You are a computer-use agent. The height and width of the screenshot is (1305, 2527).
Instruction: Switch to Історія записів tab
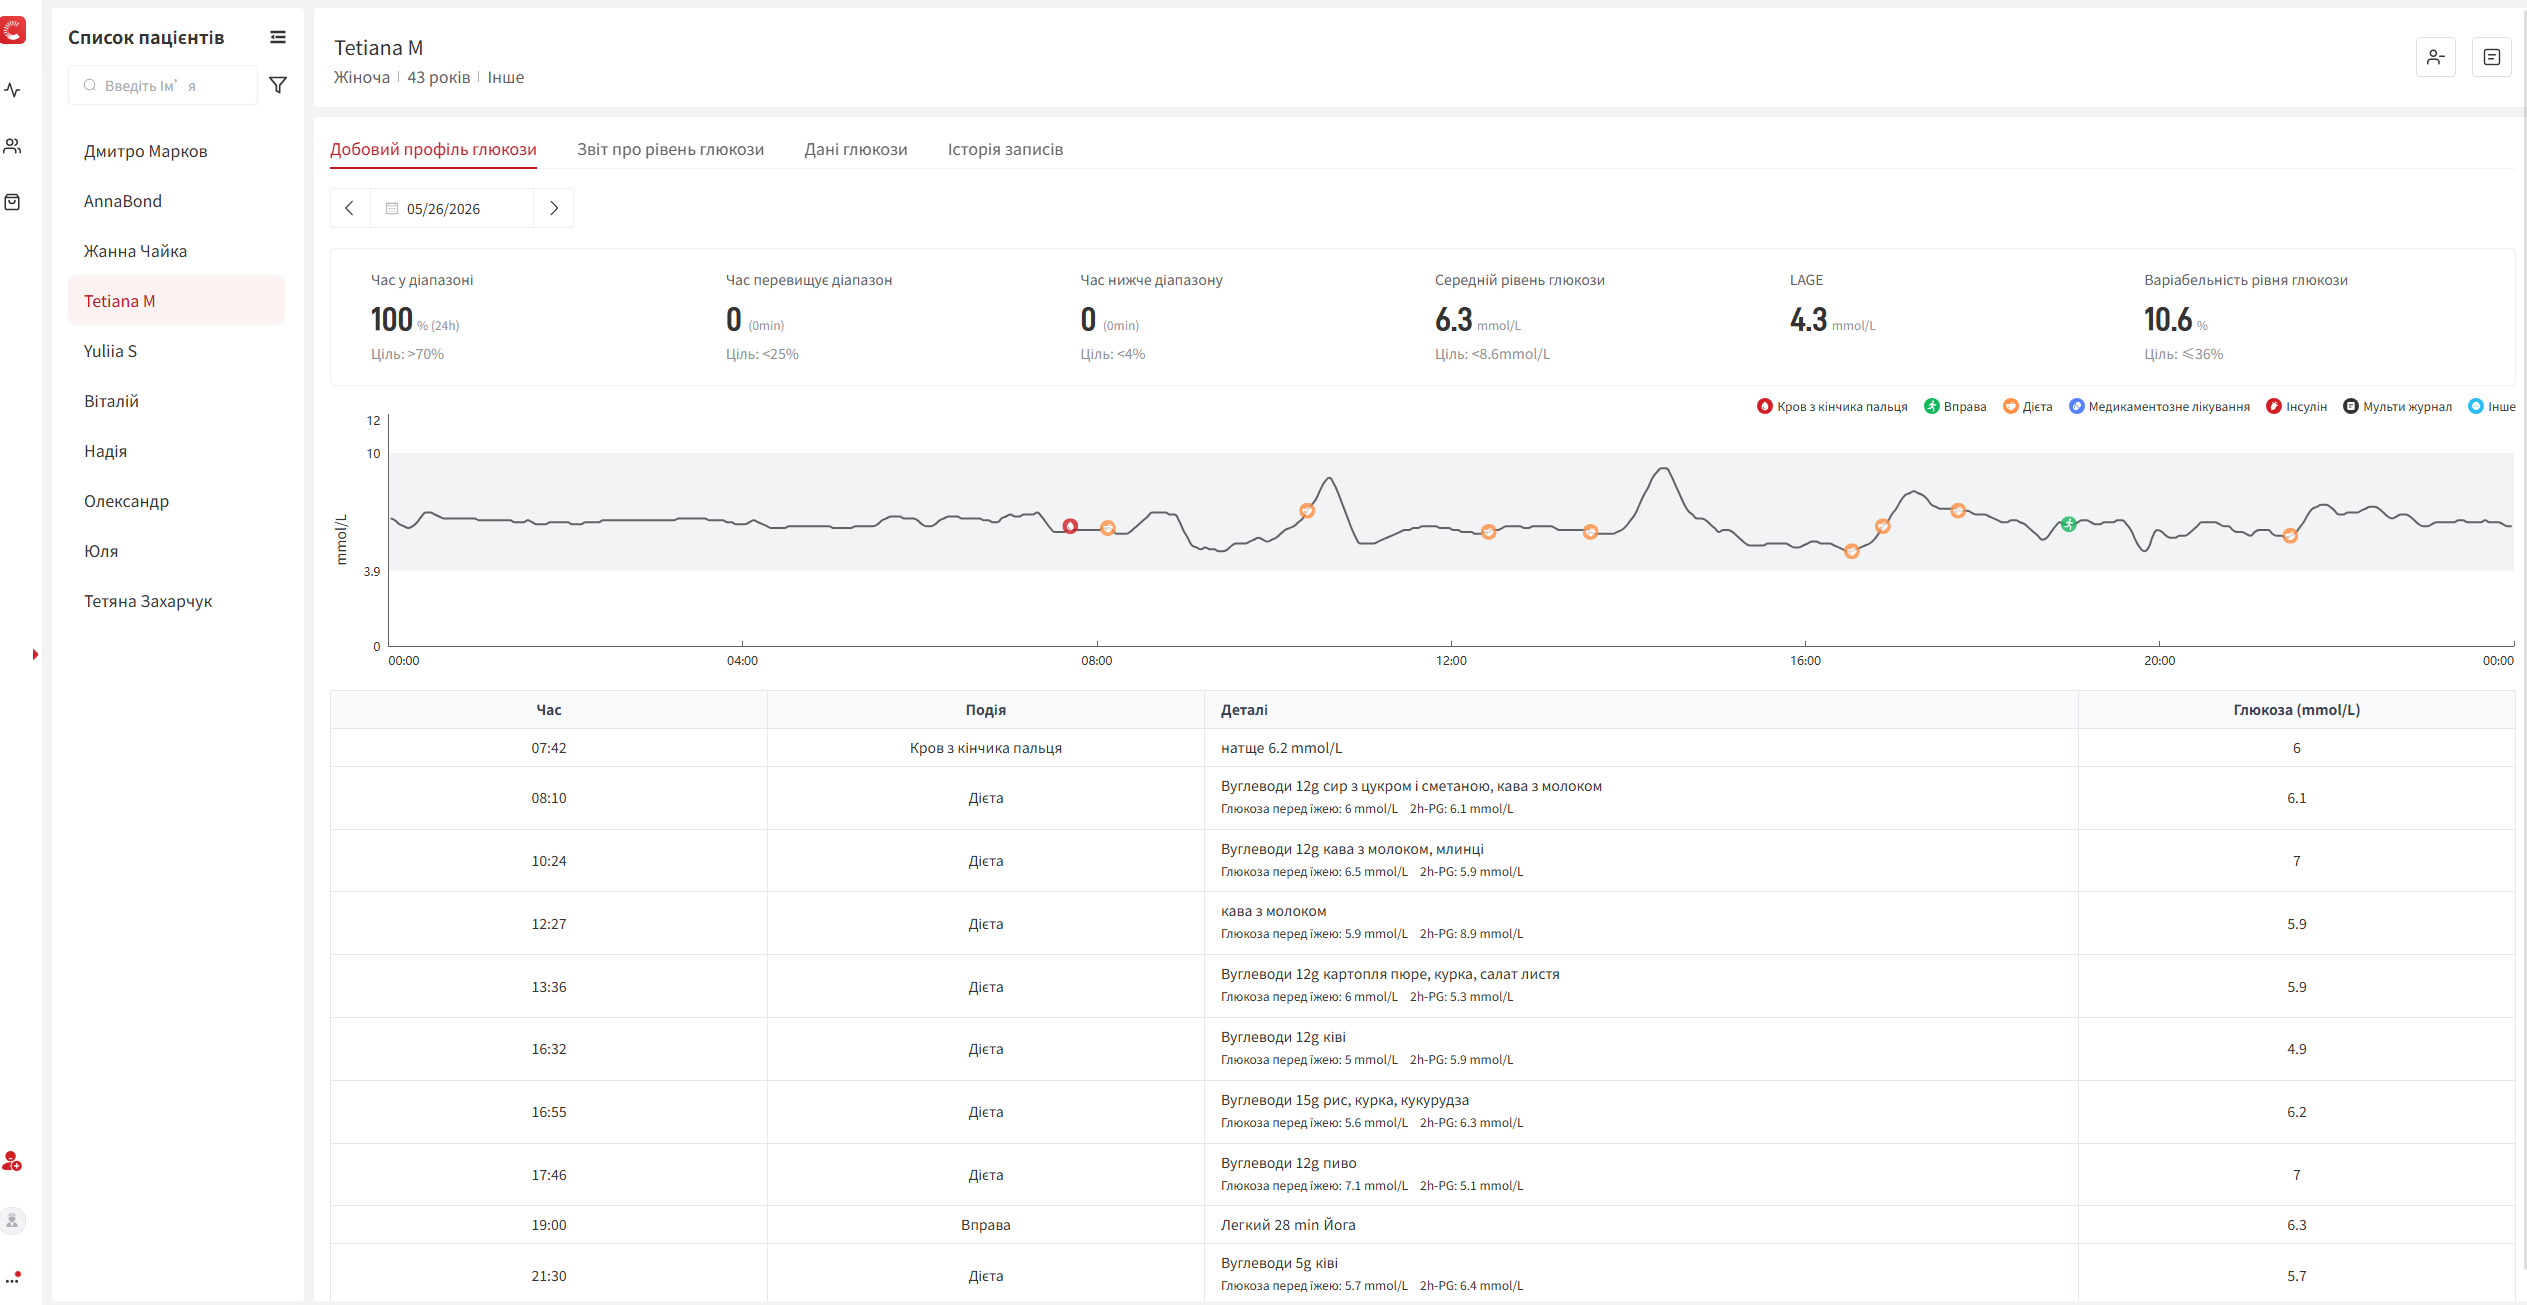coord(1005,149)
